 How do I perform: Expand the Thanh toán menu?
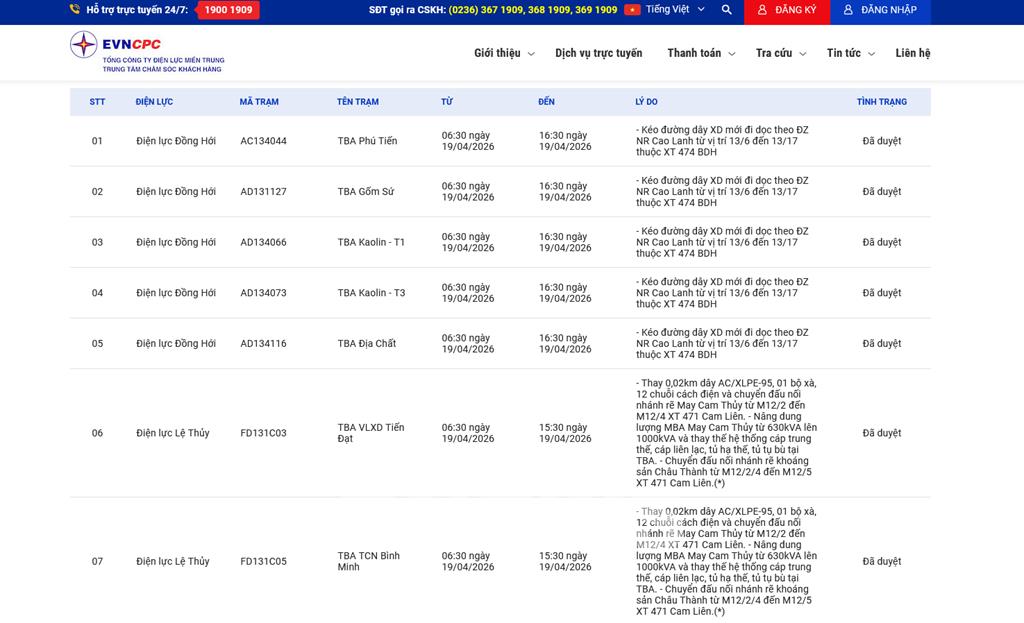(x=700, y=53)
